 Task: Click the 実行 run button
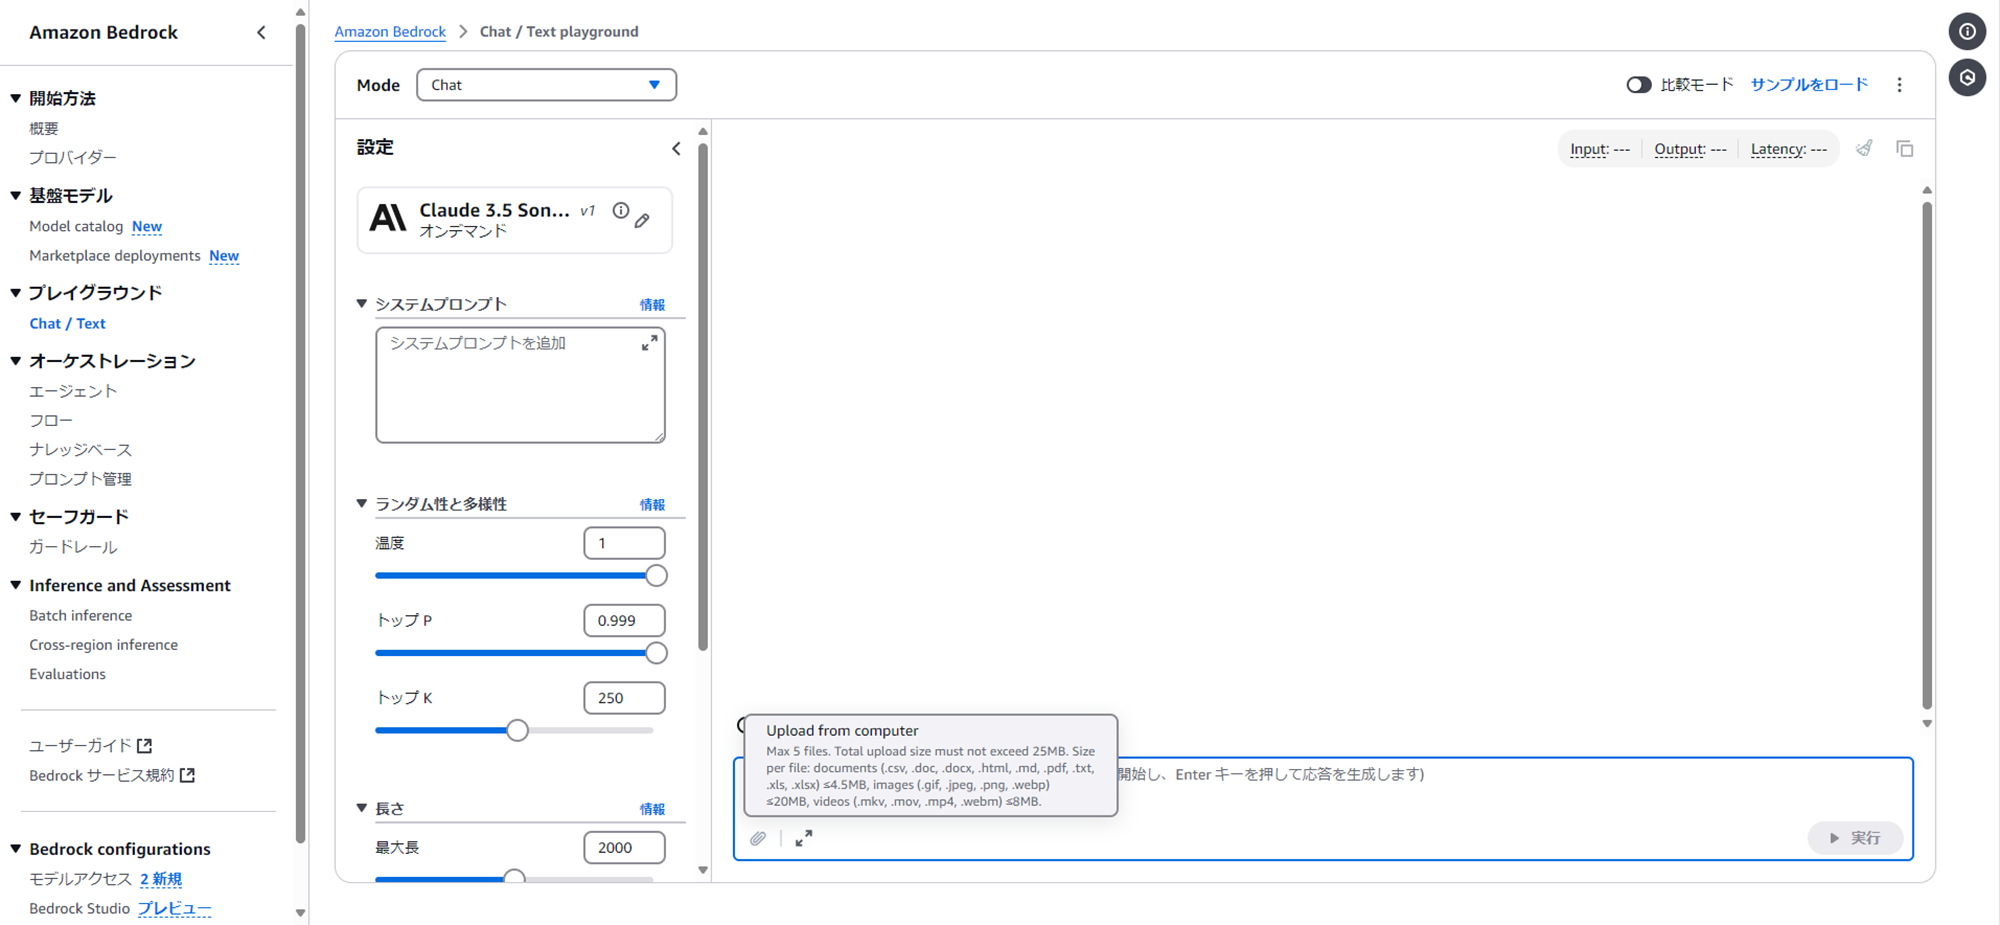tap(1855, 838)
